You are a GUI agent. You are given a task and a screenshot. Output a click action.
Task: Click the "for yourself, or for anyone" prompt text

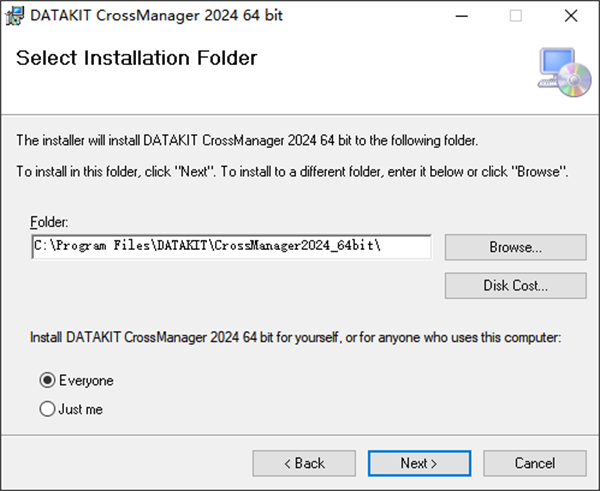click(x=296, y=339)
